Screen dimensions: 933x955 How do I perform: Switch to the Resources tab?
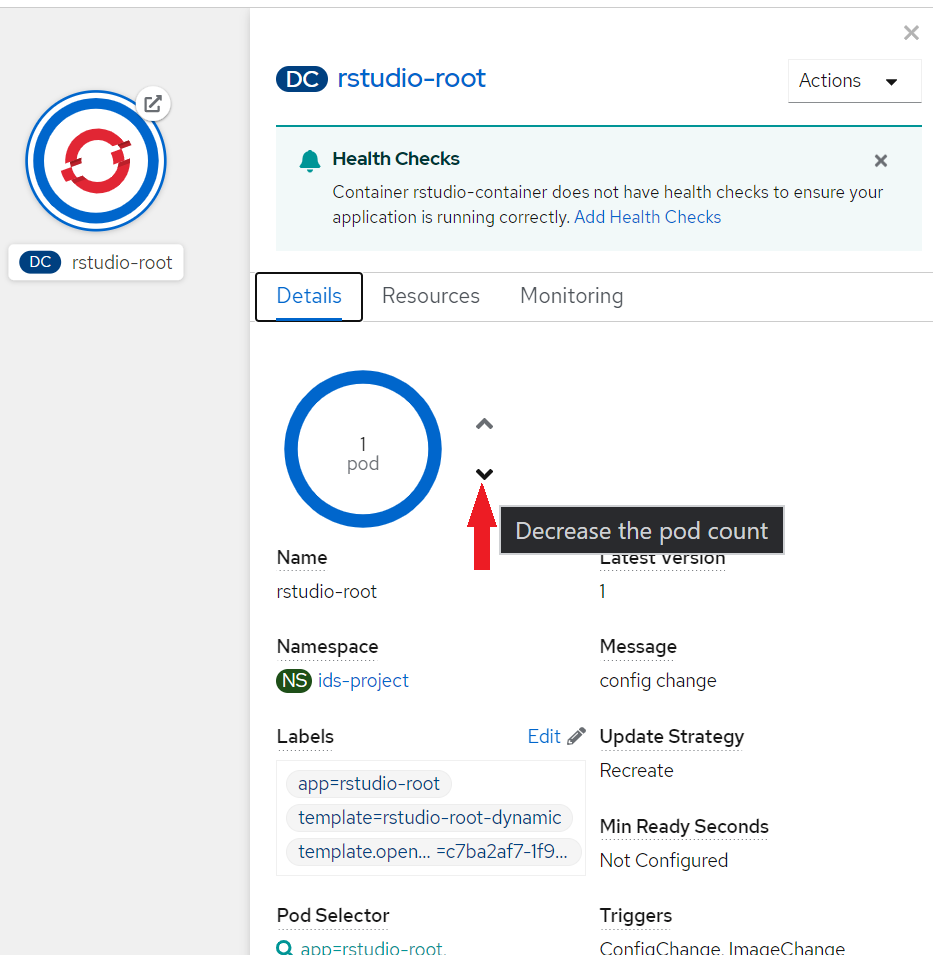point(431,296)
